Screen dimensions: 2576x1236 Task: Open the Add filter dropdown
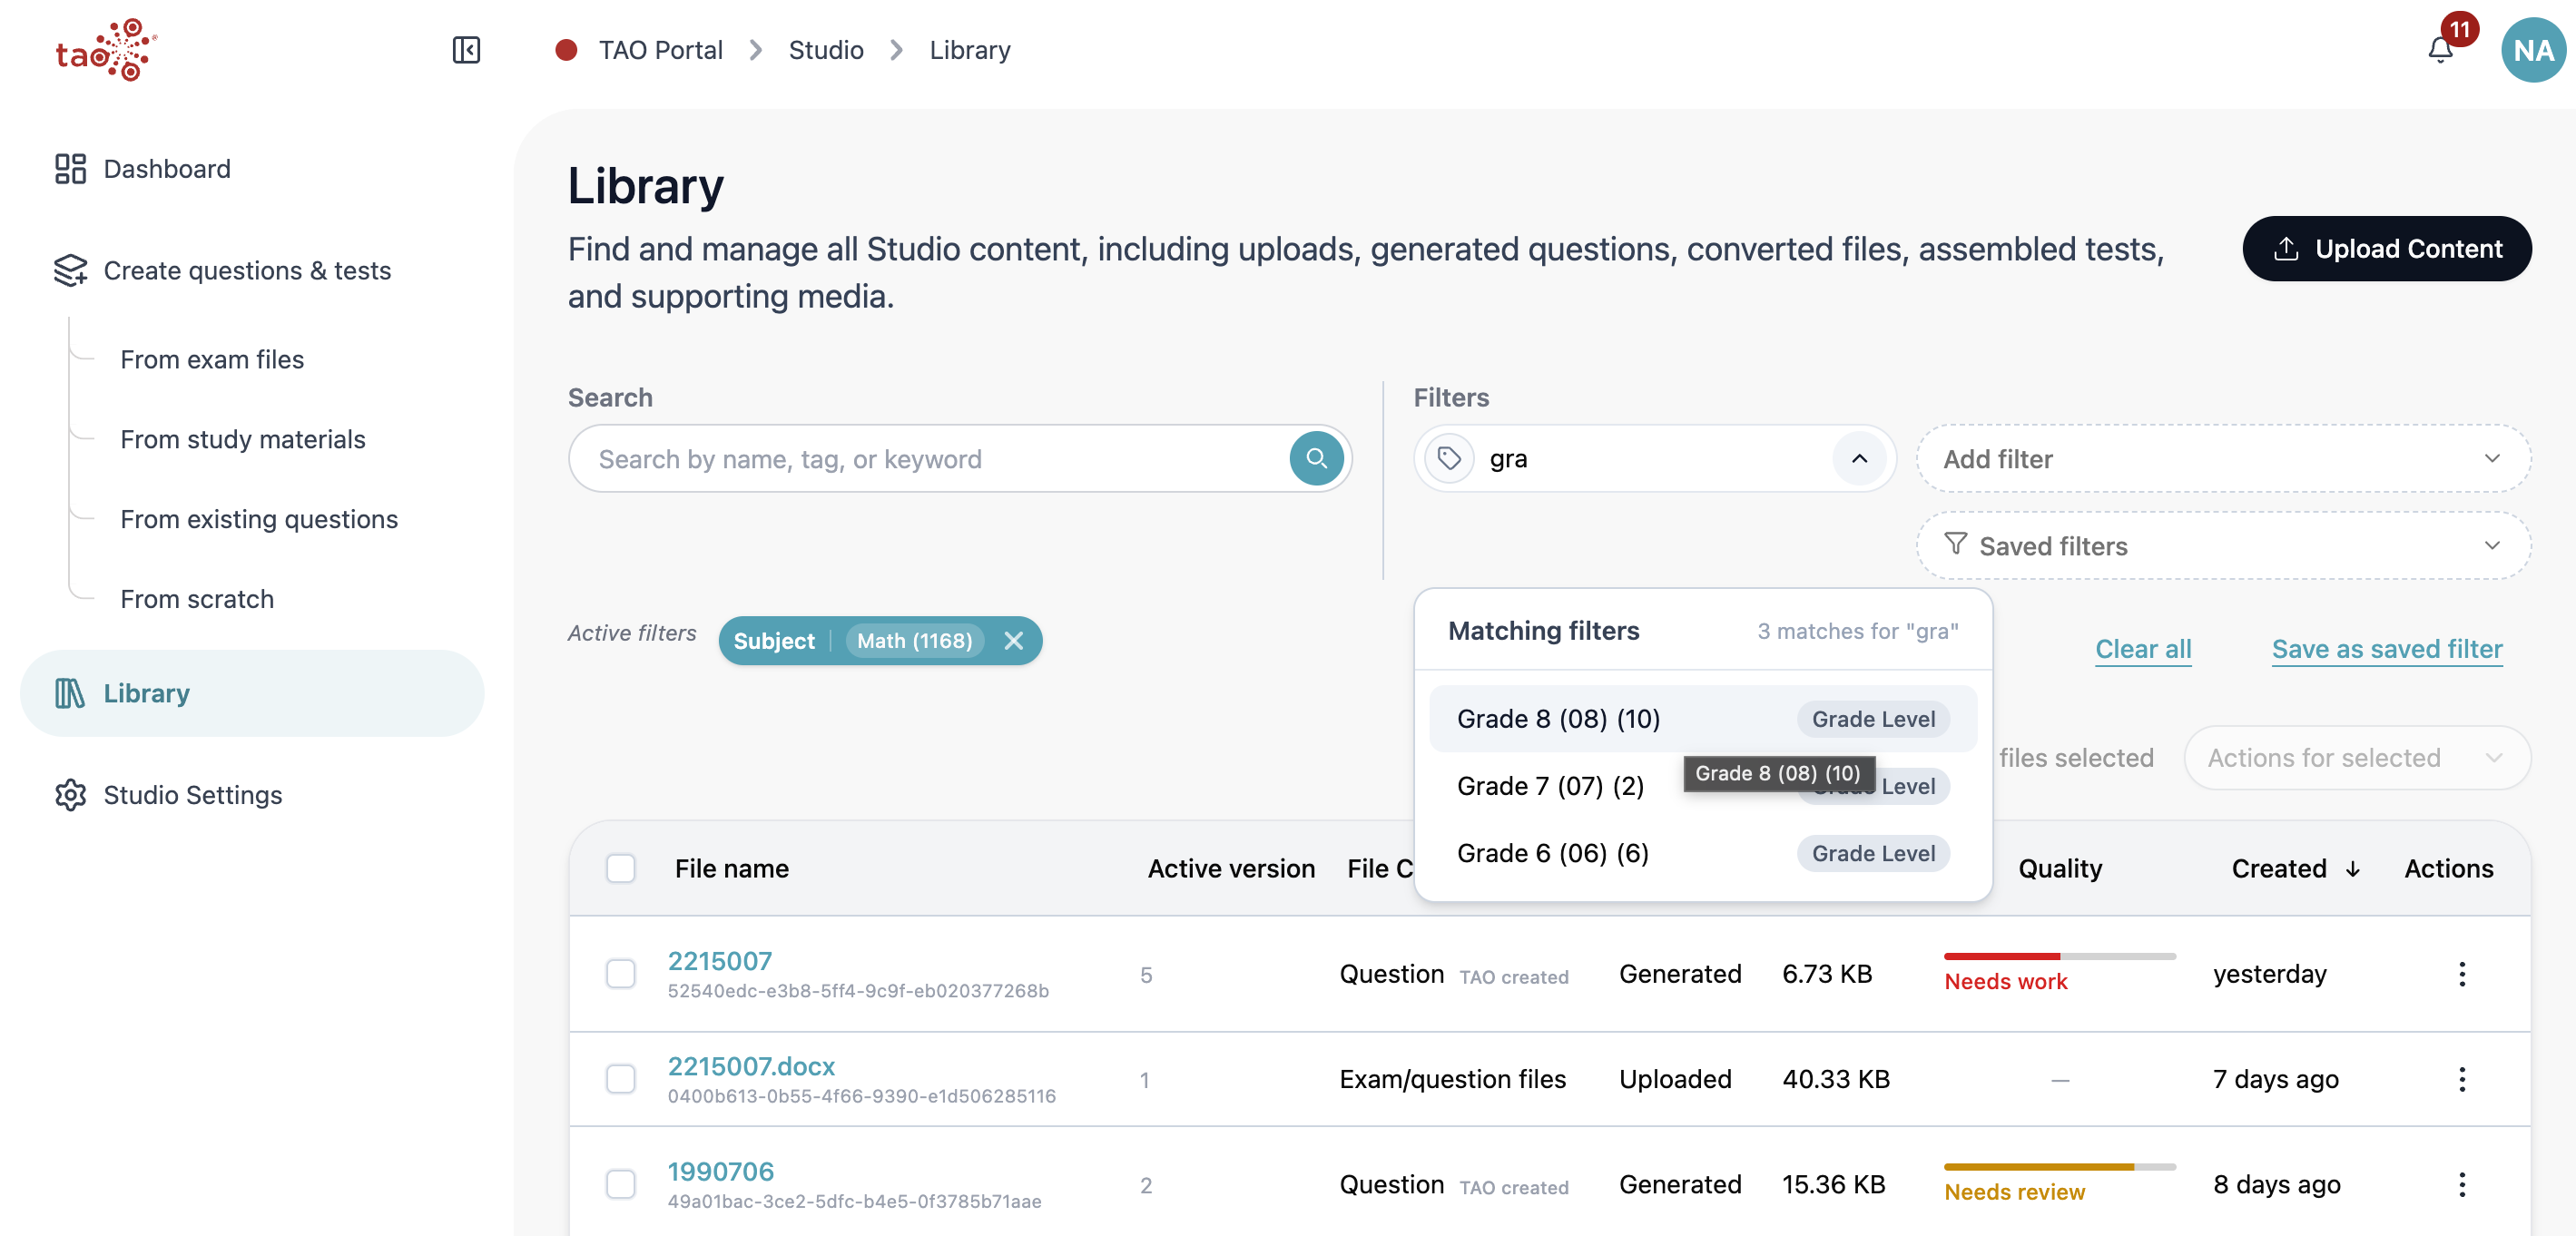(2223, 459)
